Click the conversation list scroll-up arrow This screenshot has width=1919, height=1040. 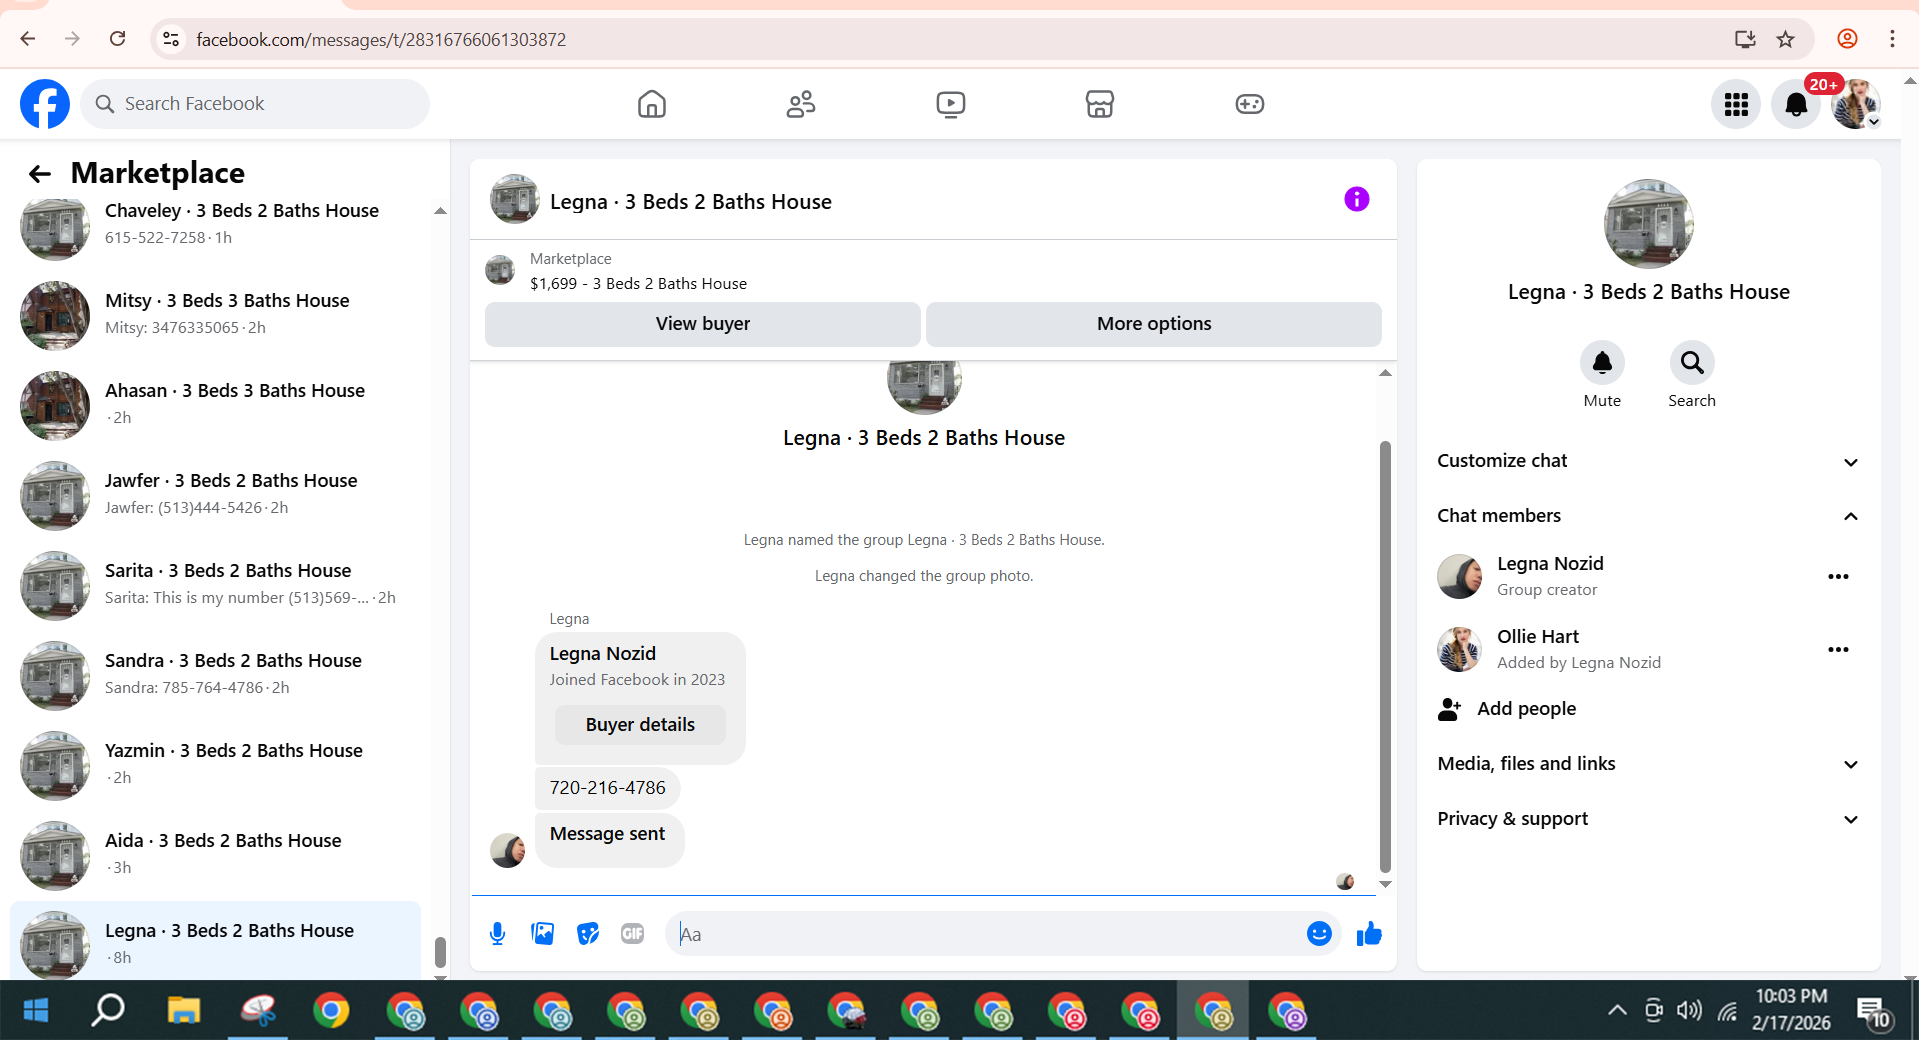pos(440,211)
